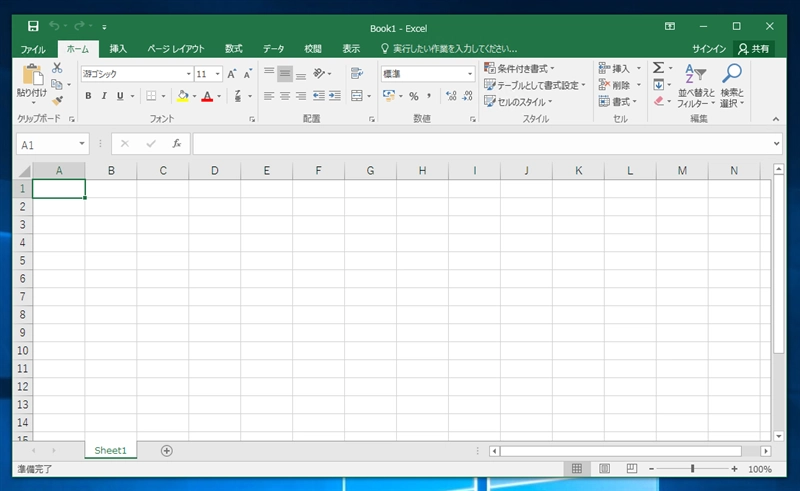The image size is (800, 491).
Task: Open the font size dropdown
Action: (217, 74)
